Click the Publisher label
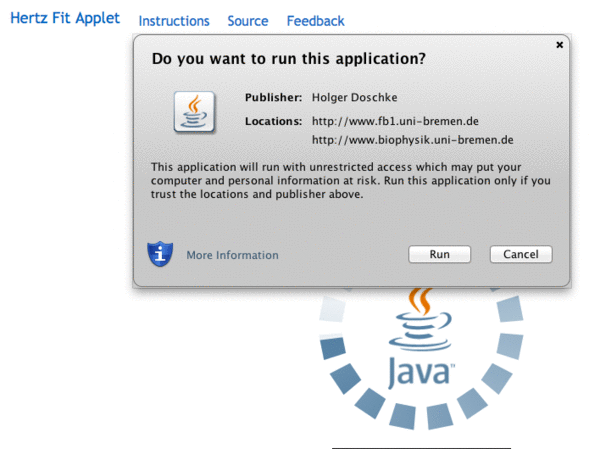The height and width of the screenshot is (449, 600). click(273, 97)
